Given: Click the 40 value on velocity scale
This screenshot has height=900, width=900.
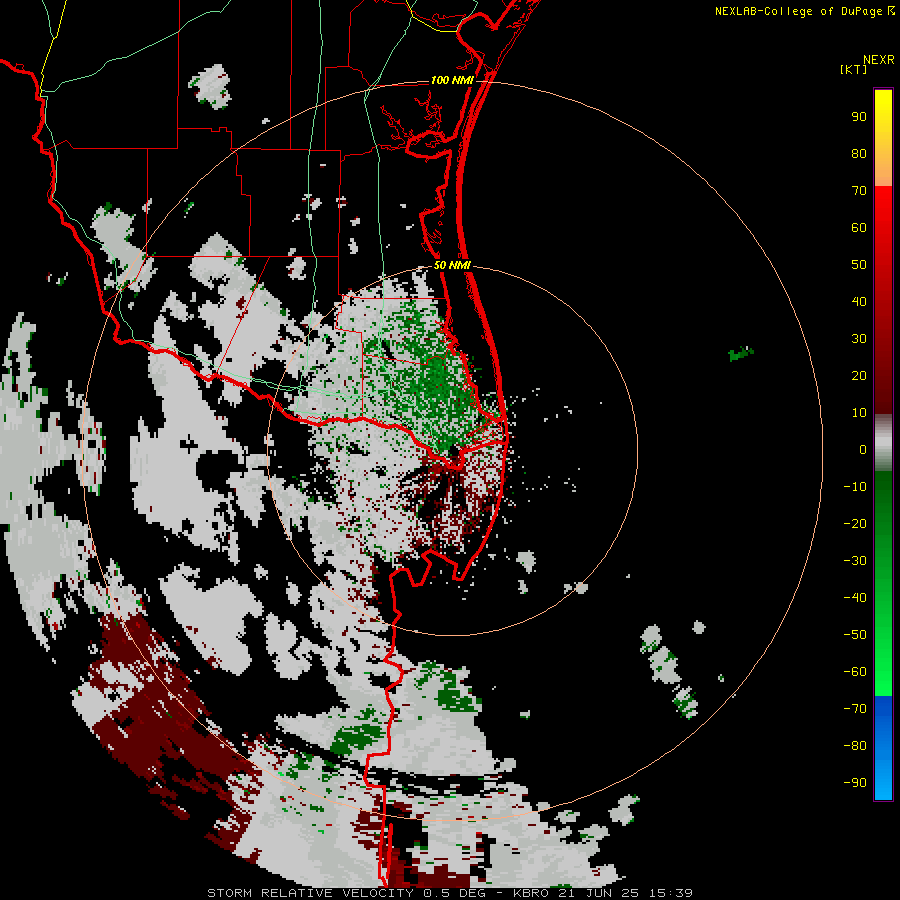Looking at the screenshot, I should [859, 301].
